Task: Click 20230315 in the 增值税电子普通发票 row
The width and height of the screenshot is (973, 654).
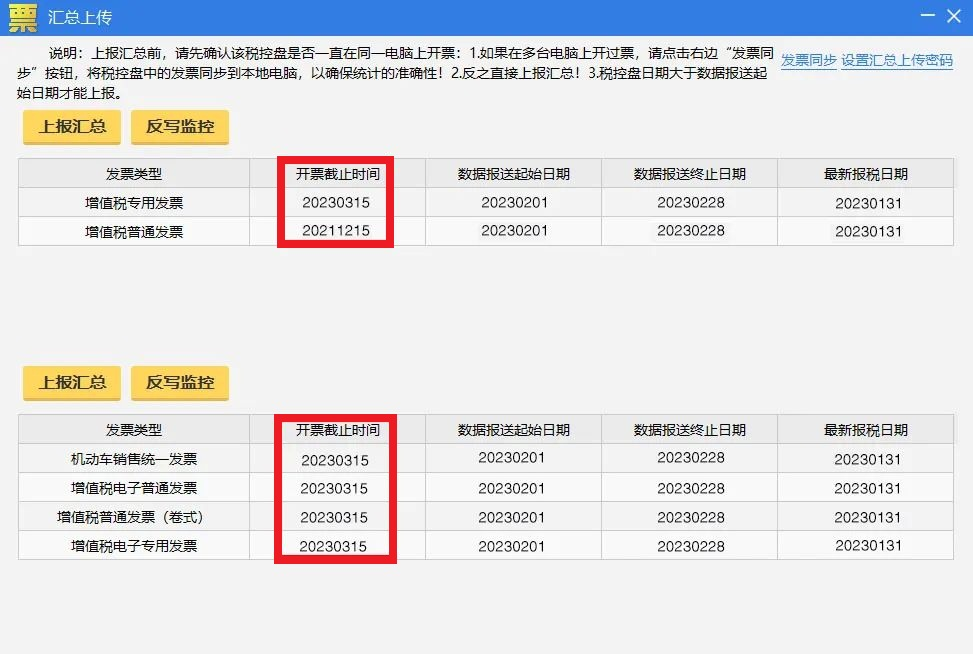Action: click(x=334, y=488)
